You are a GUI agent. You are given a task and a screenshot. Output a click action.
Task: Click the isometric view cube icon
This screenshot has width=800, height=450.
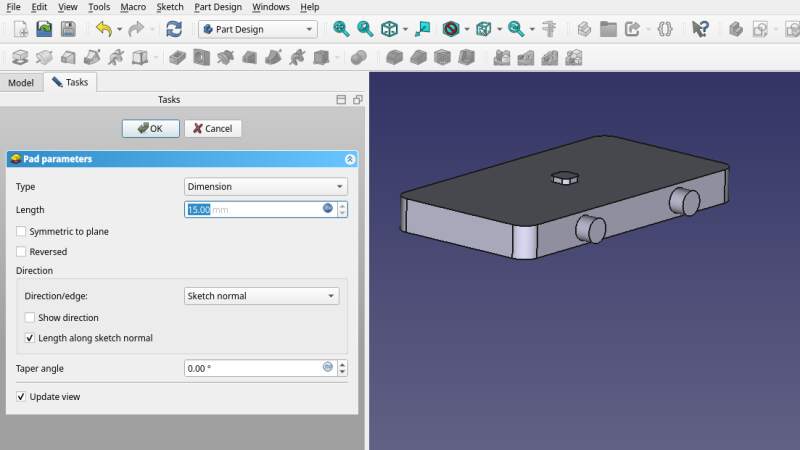tap(389, 29)
